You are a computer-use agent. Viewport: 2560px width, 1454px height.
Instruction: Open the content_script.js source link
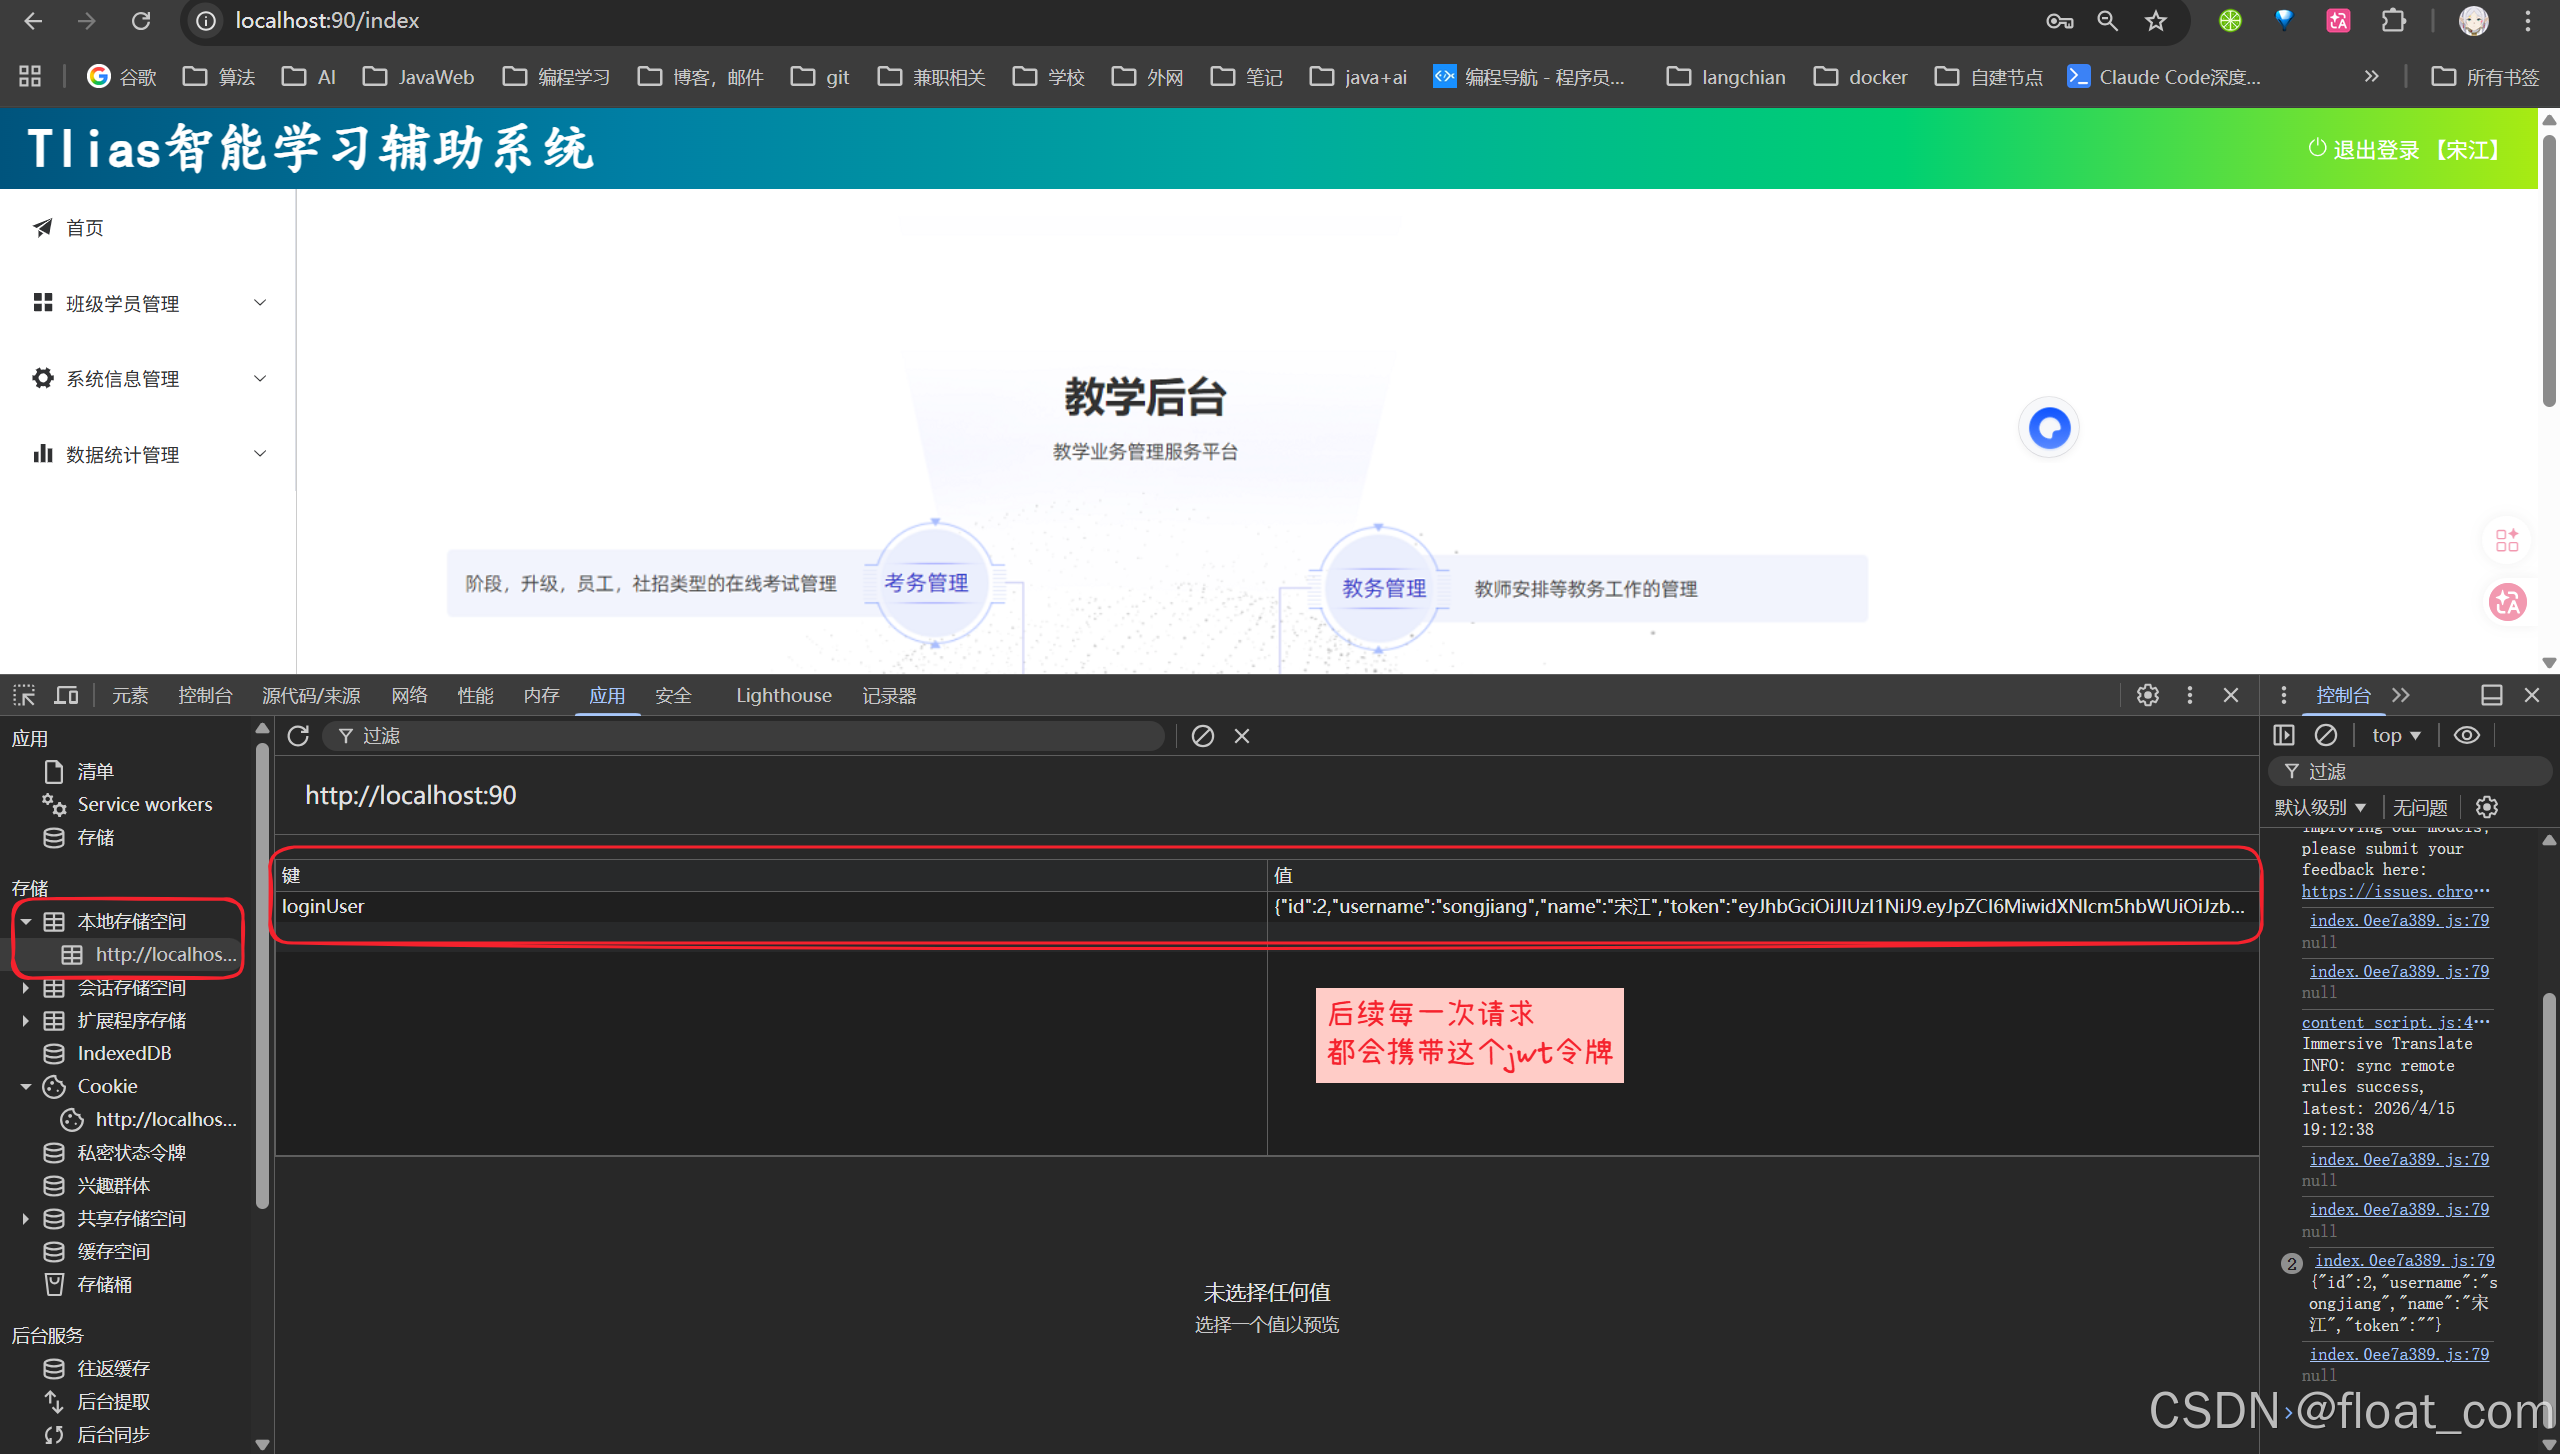point(2386,1022)
